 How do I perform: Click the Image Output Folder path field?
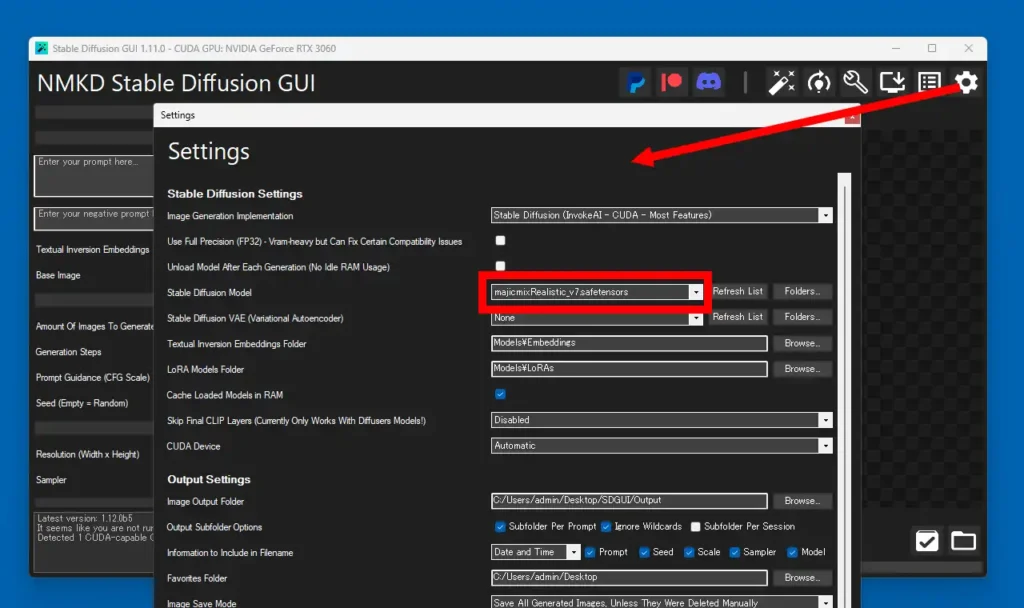pos(629,500)
